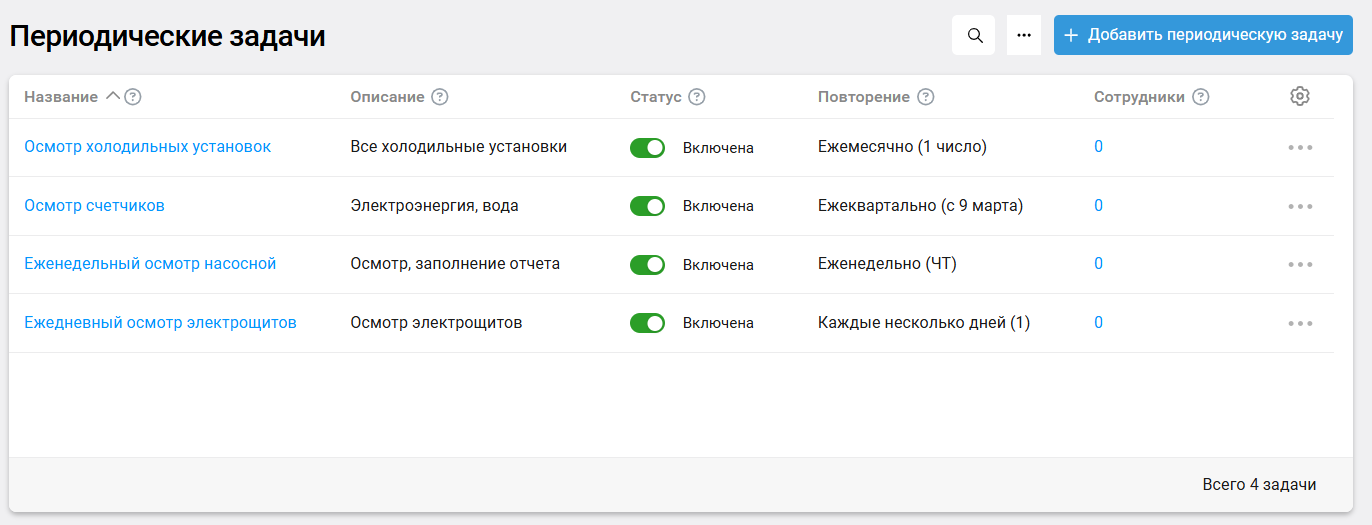Switch off Ежедневный осмотр электрощитов toggle
Screen dimensions: 1372x525
[647, 323]
